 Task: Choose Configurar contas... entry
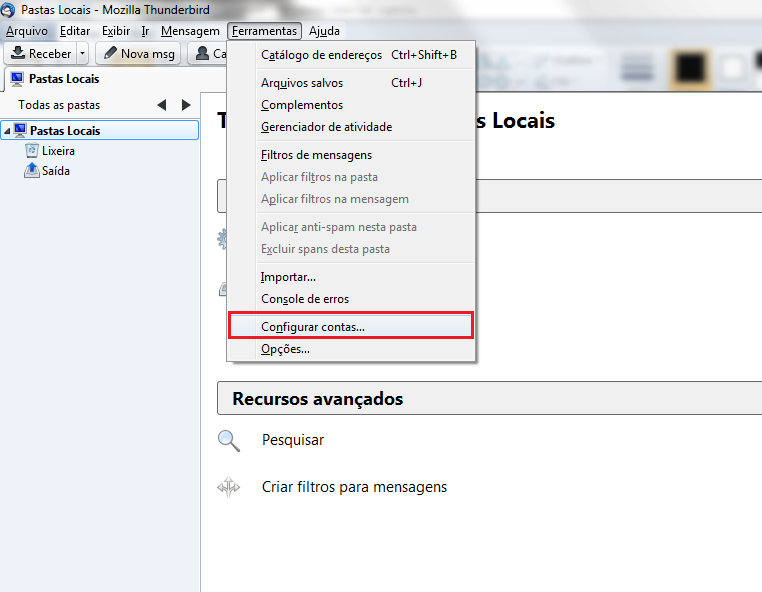351,327
